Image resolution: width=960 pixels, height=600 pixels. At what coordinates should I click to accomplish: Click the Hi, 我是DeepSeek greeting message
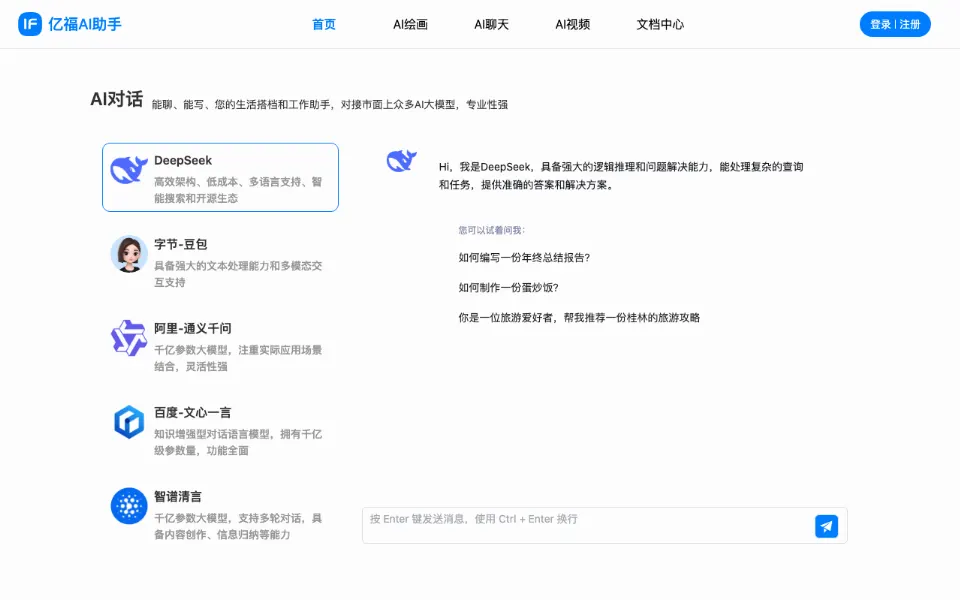click(x=621, y=176)
